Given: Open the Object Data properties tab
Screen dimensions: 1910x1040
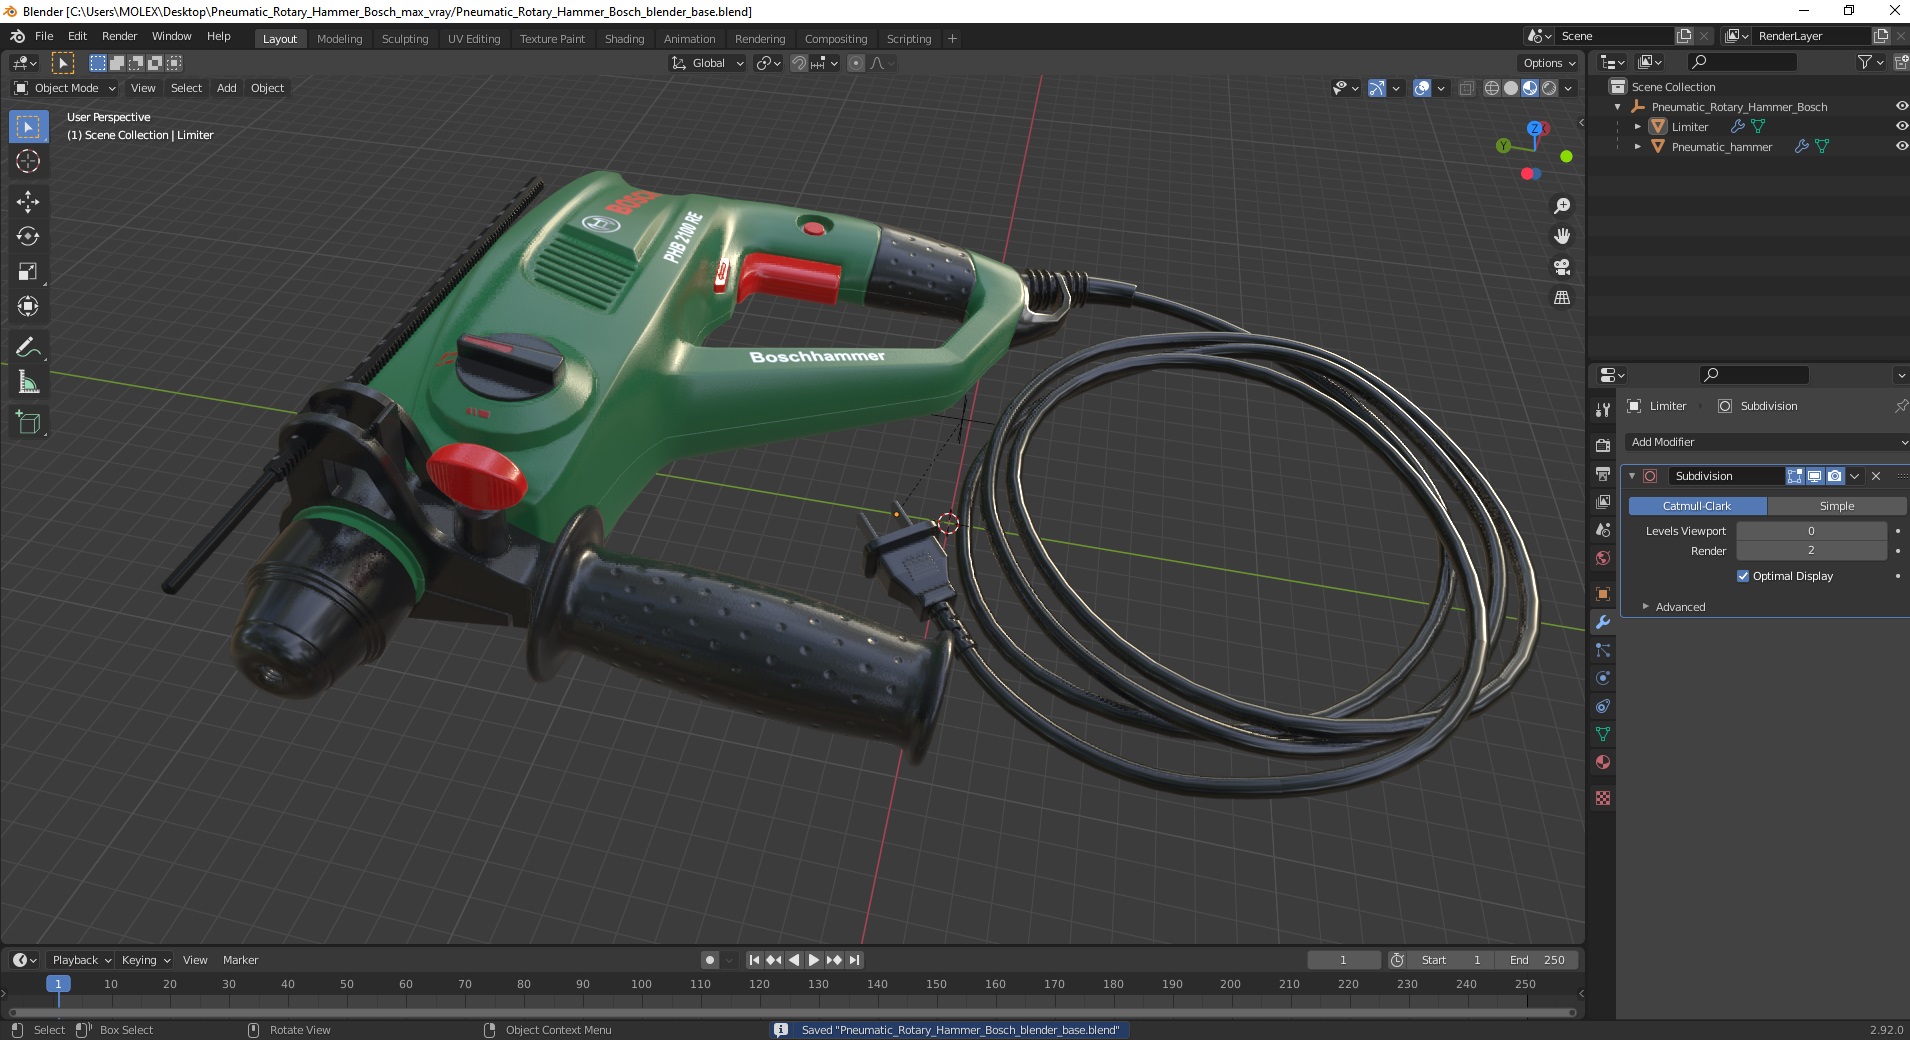Looking at the screenshot, I should point(1603,734).
